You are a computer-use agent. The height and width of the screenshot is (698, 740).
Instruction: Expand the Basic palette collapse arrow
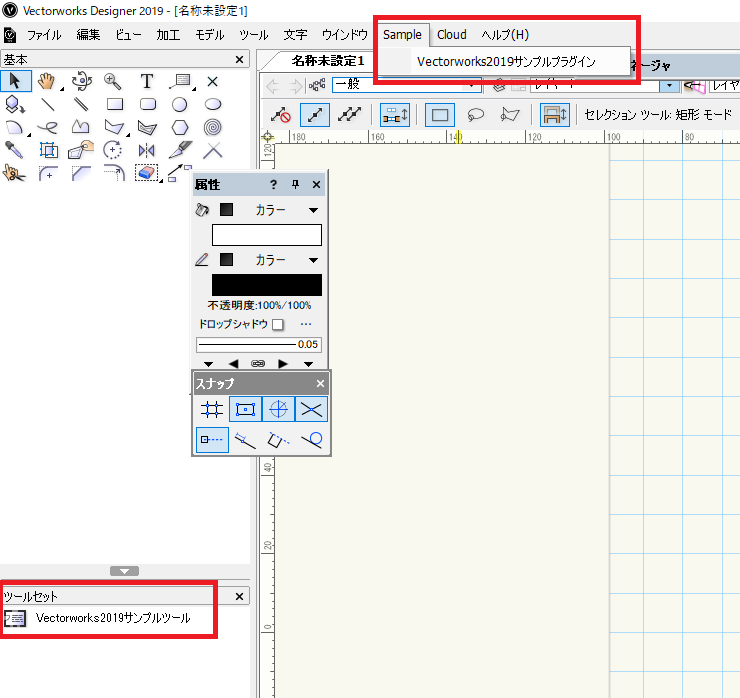(125, 571)
